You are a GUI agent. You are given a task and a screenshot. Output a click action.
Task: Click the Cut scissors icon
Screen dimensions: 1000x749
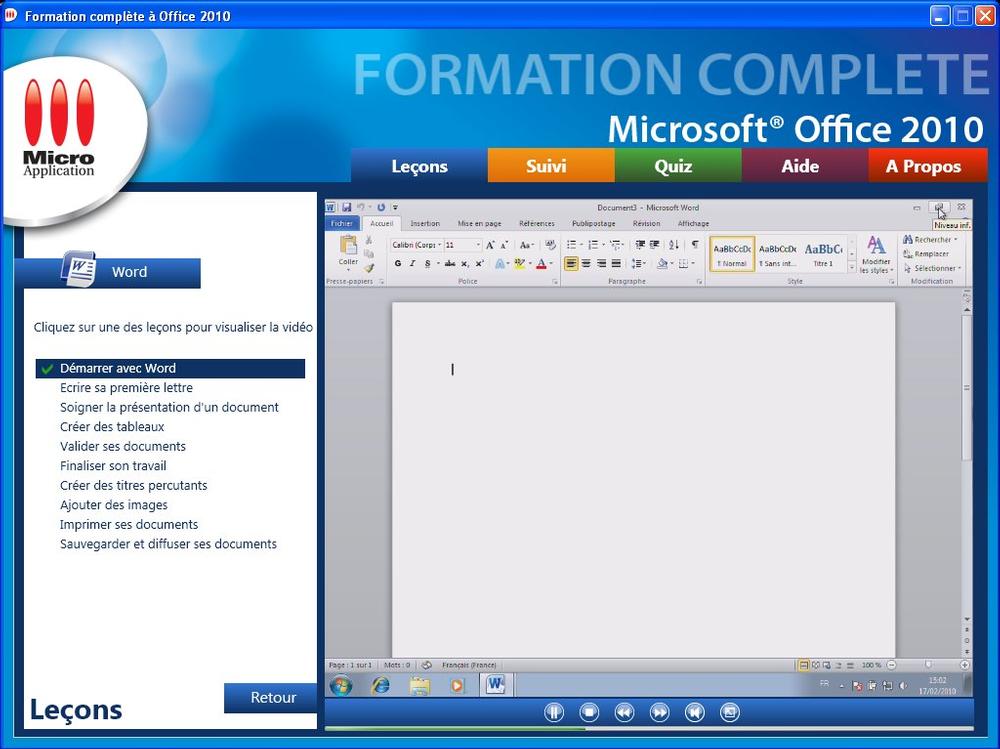pos(369,240)
